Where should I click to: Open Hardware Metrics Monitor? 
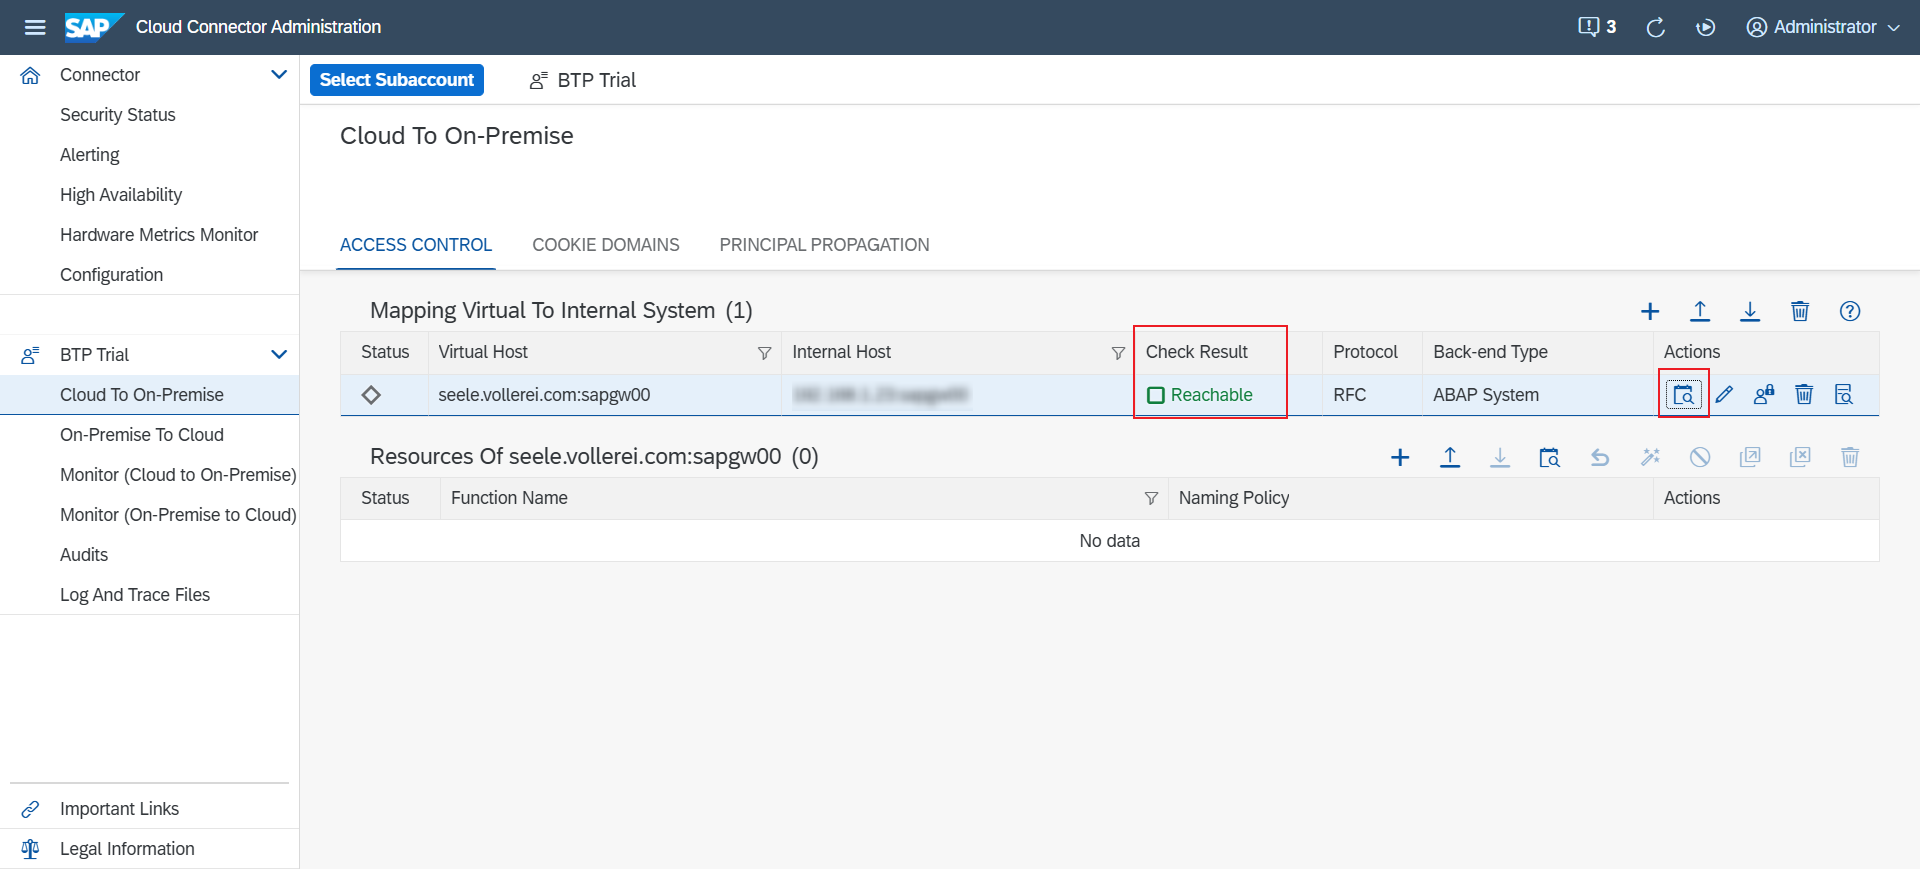pyautogui.click(x=159, y=235)
